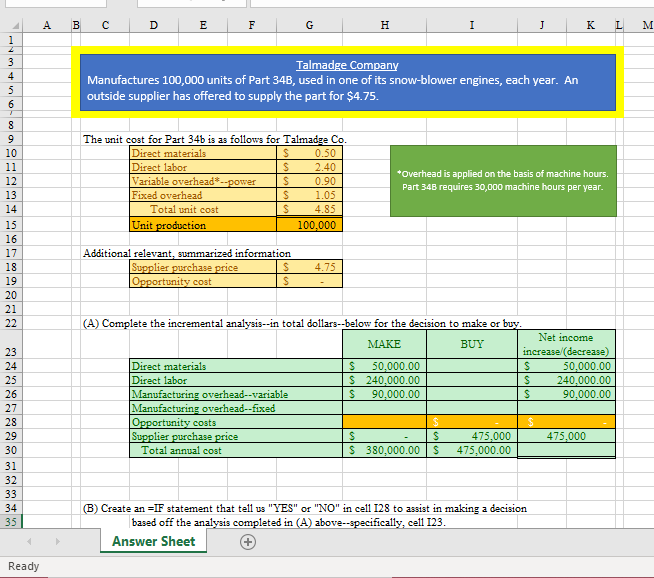Select the MAKE total 380,000.00 cell
The image size is (654, 578).
click(x=385, y=450)
